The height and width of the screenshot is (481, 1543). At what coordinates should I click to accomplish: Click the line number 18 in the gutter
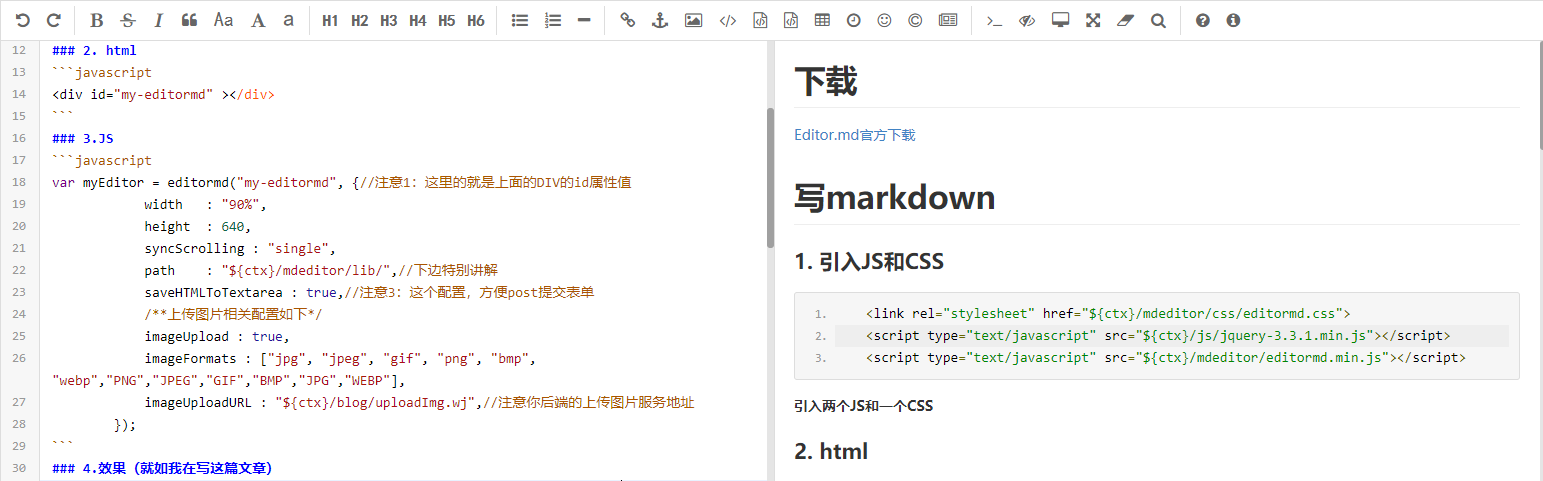(19, 182)
